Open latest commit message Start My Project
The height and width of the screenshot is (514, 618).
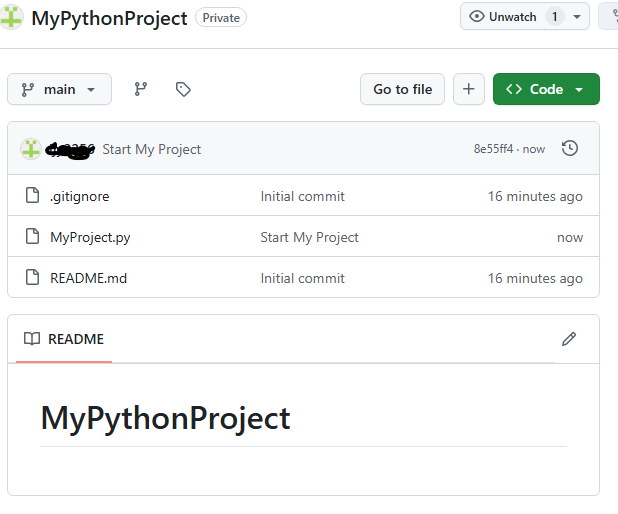coord(152,149)
